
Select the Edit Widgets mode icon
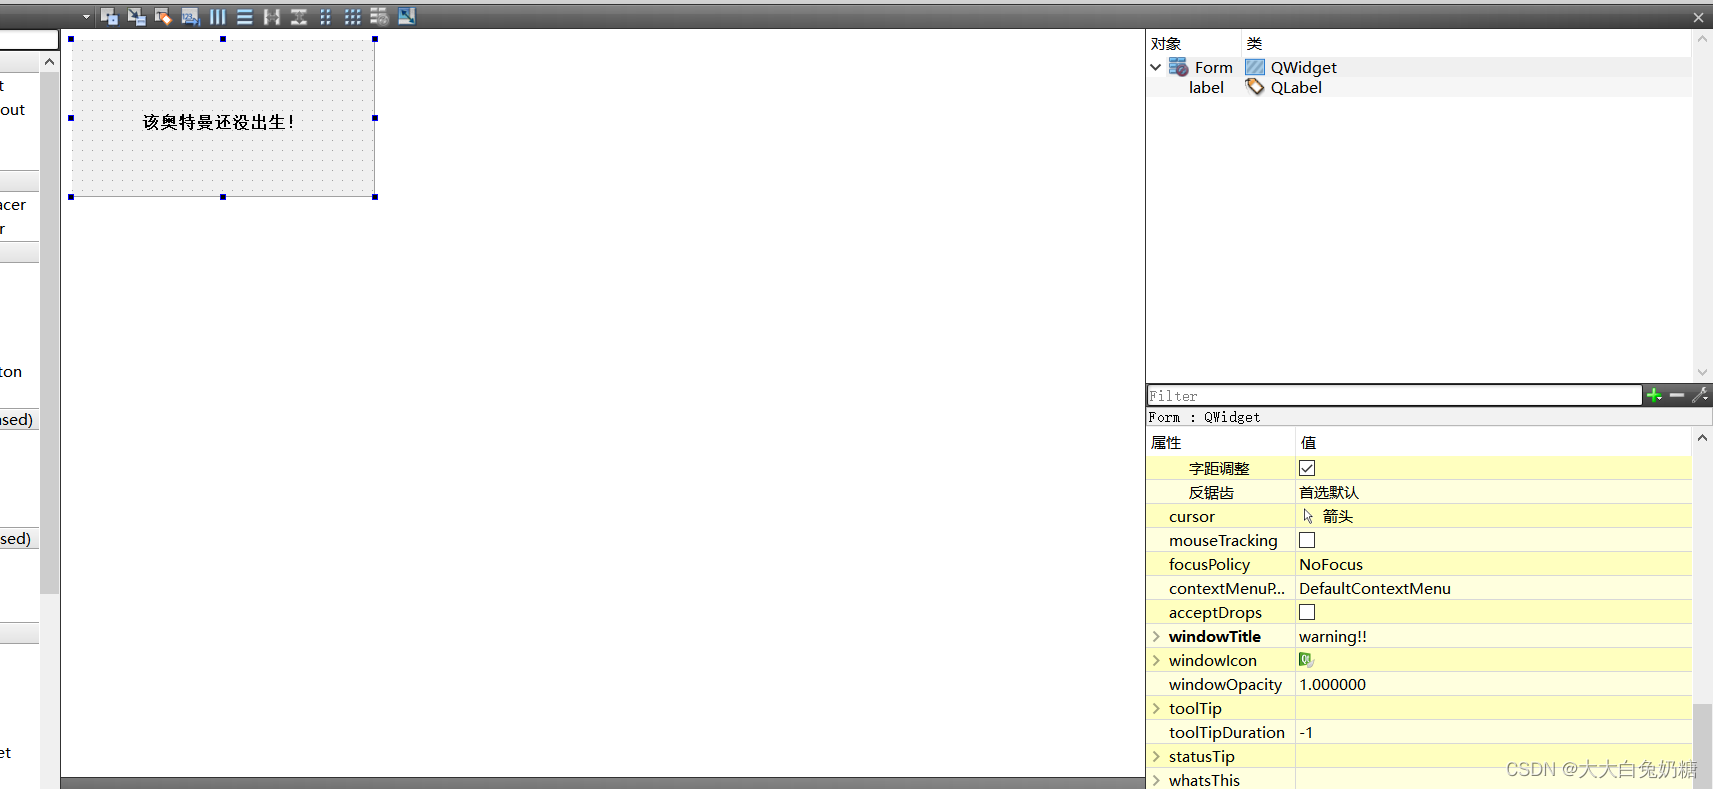click(x=110, y=16)
